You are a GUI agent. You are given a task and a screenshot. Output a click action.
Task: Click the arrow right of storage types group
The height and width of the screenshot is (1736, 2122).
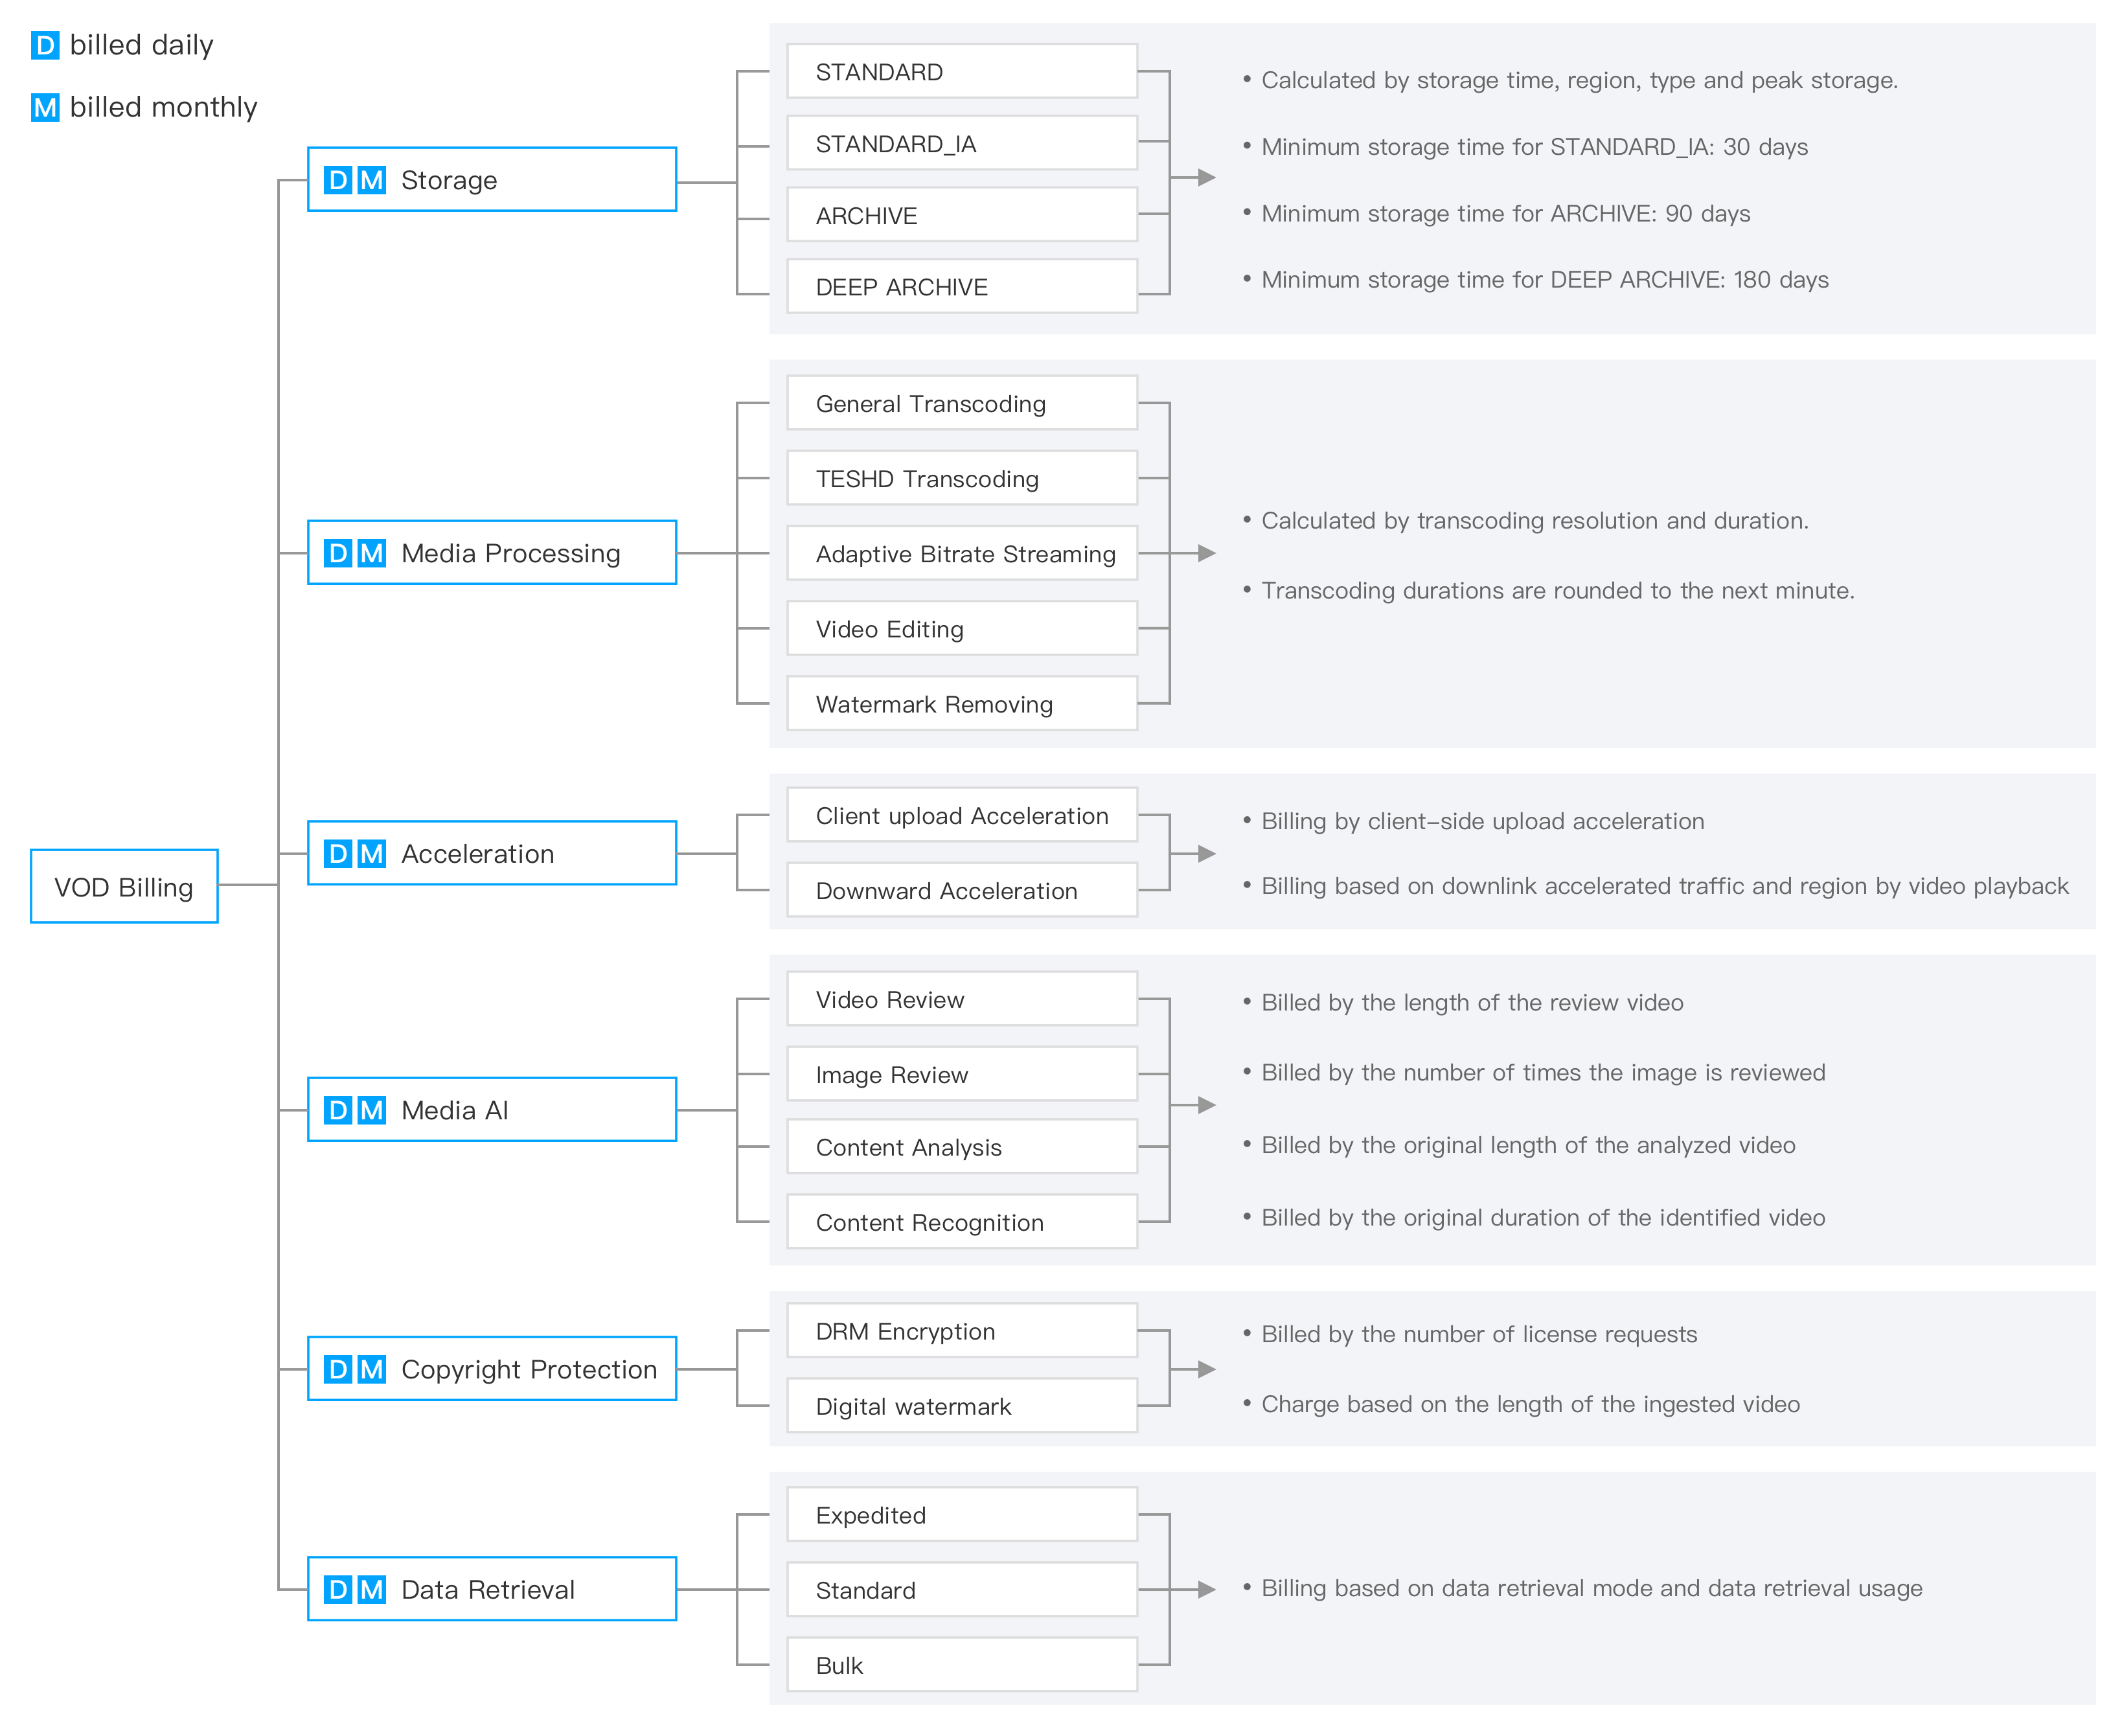1206,178
